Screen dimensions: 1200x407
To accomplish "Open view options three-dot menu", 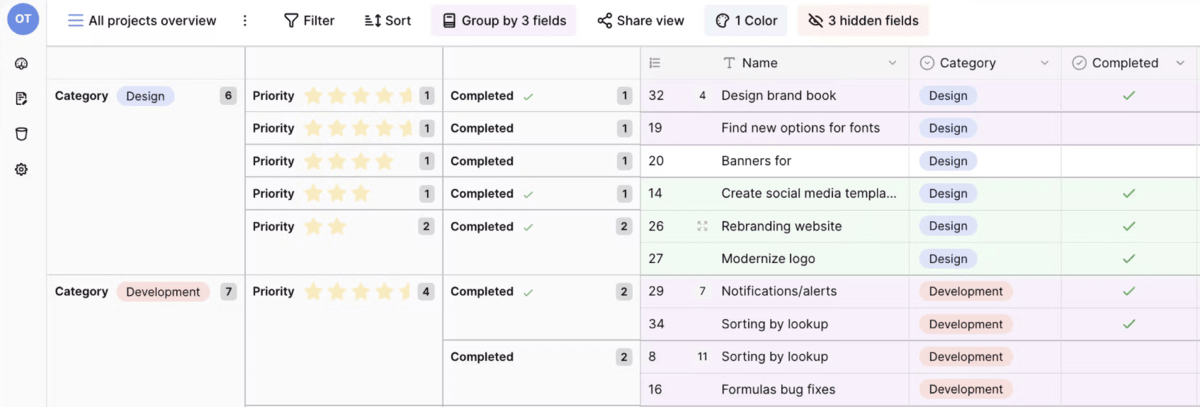I will click(x=245, y=21).
